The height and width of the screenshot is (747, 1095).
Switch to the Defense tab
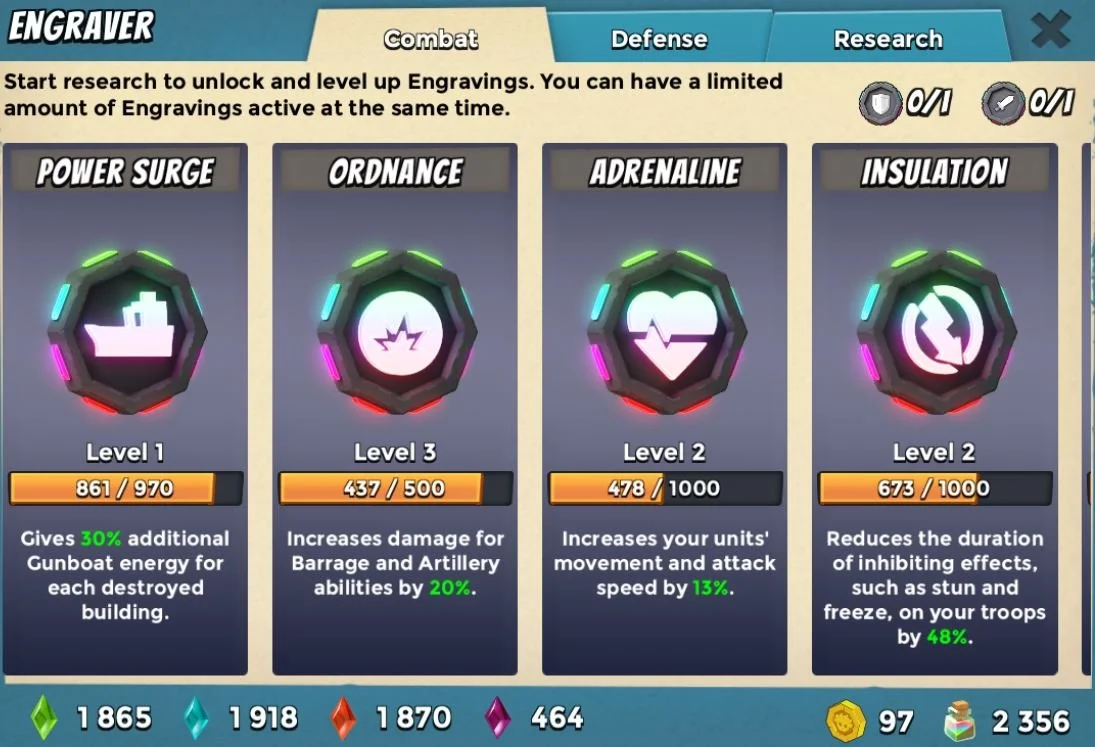pyautogui.click(x=659, y=38)
